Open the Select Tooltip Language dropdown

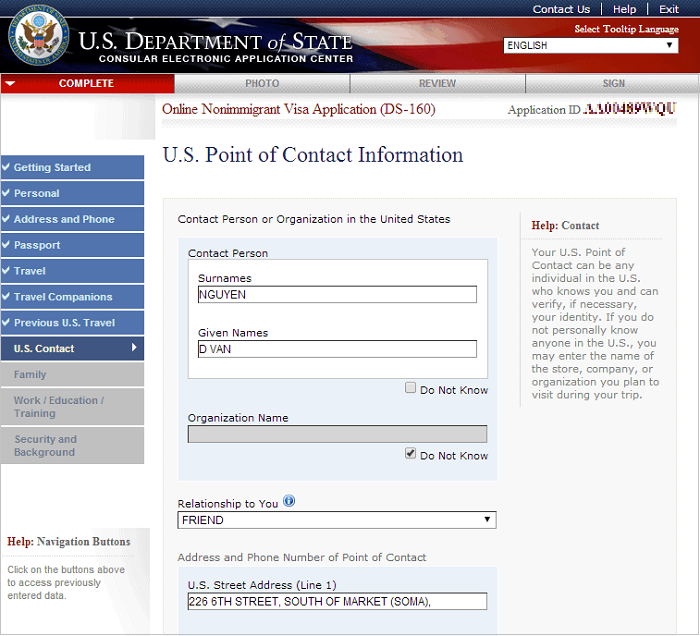click(590, 45)
